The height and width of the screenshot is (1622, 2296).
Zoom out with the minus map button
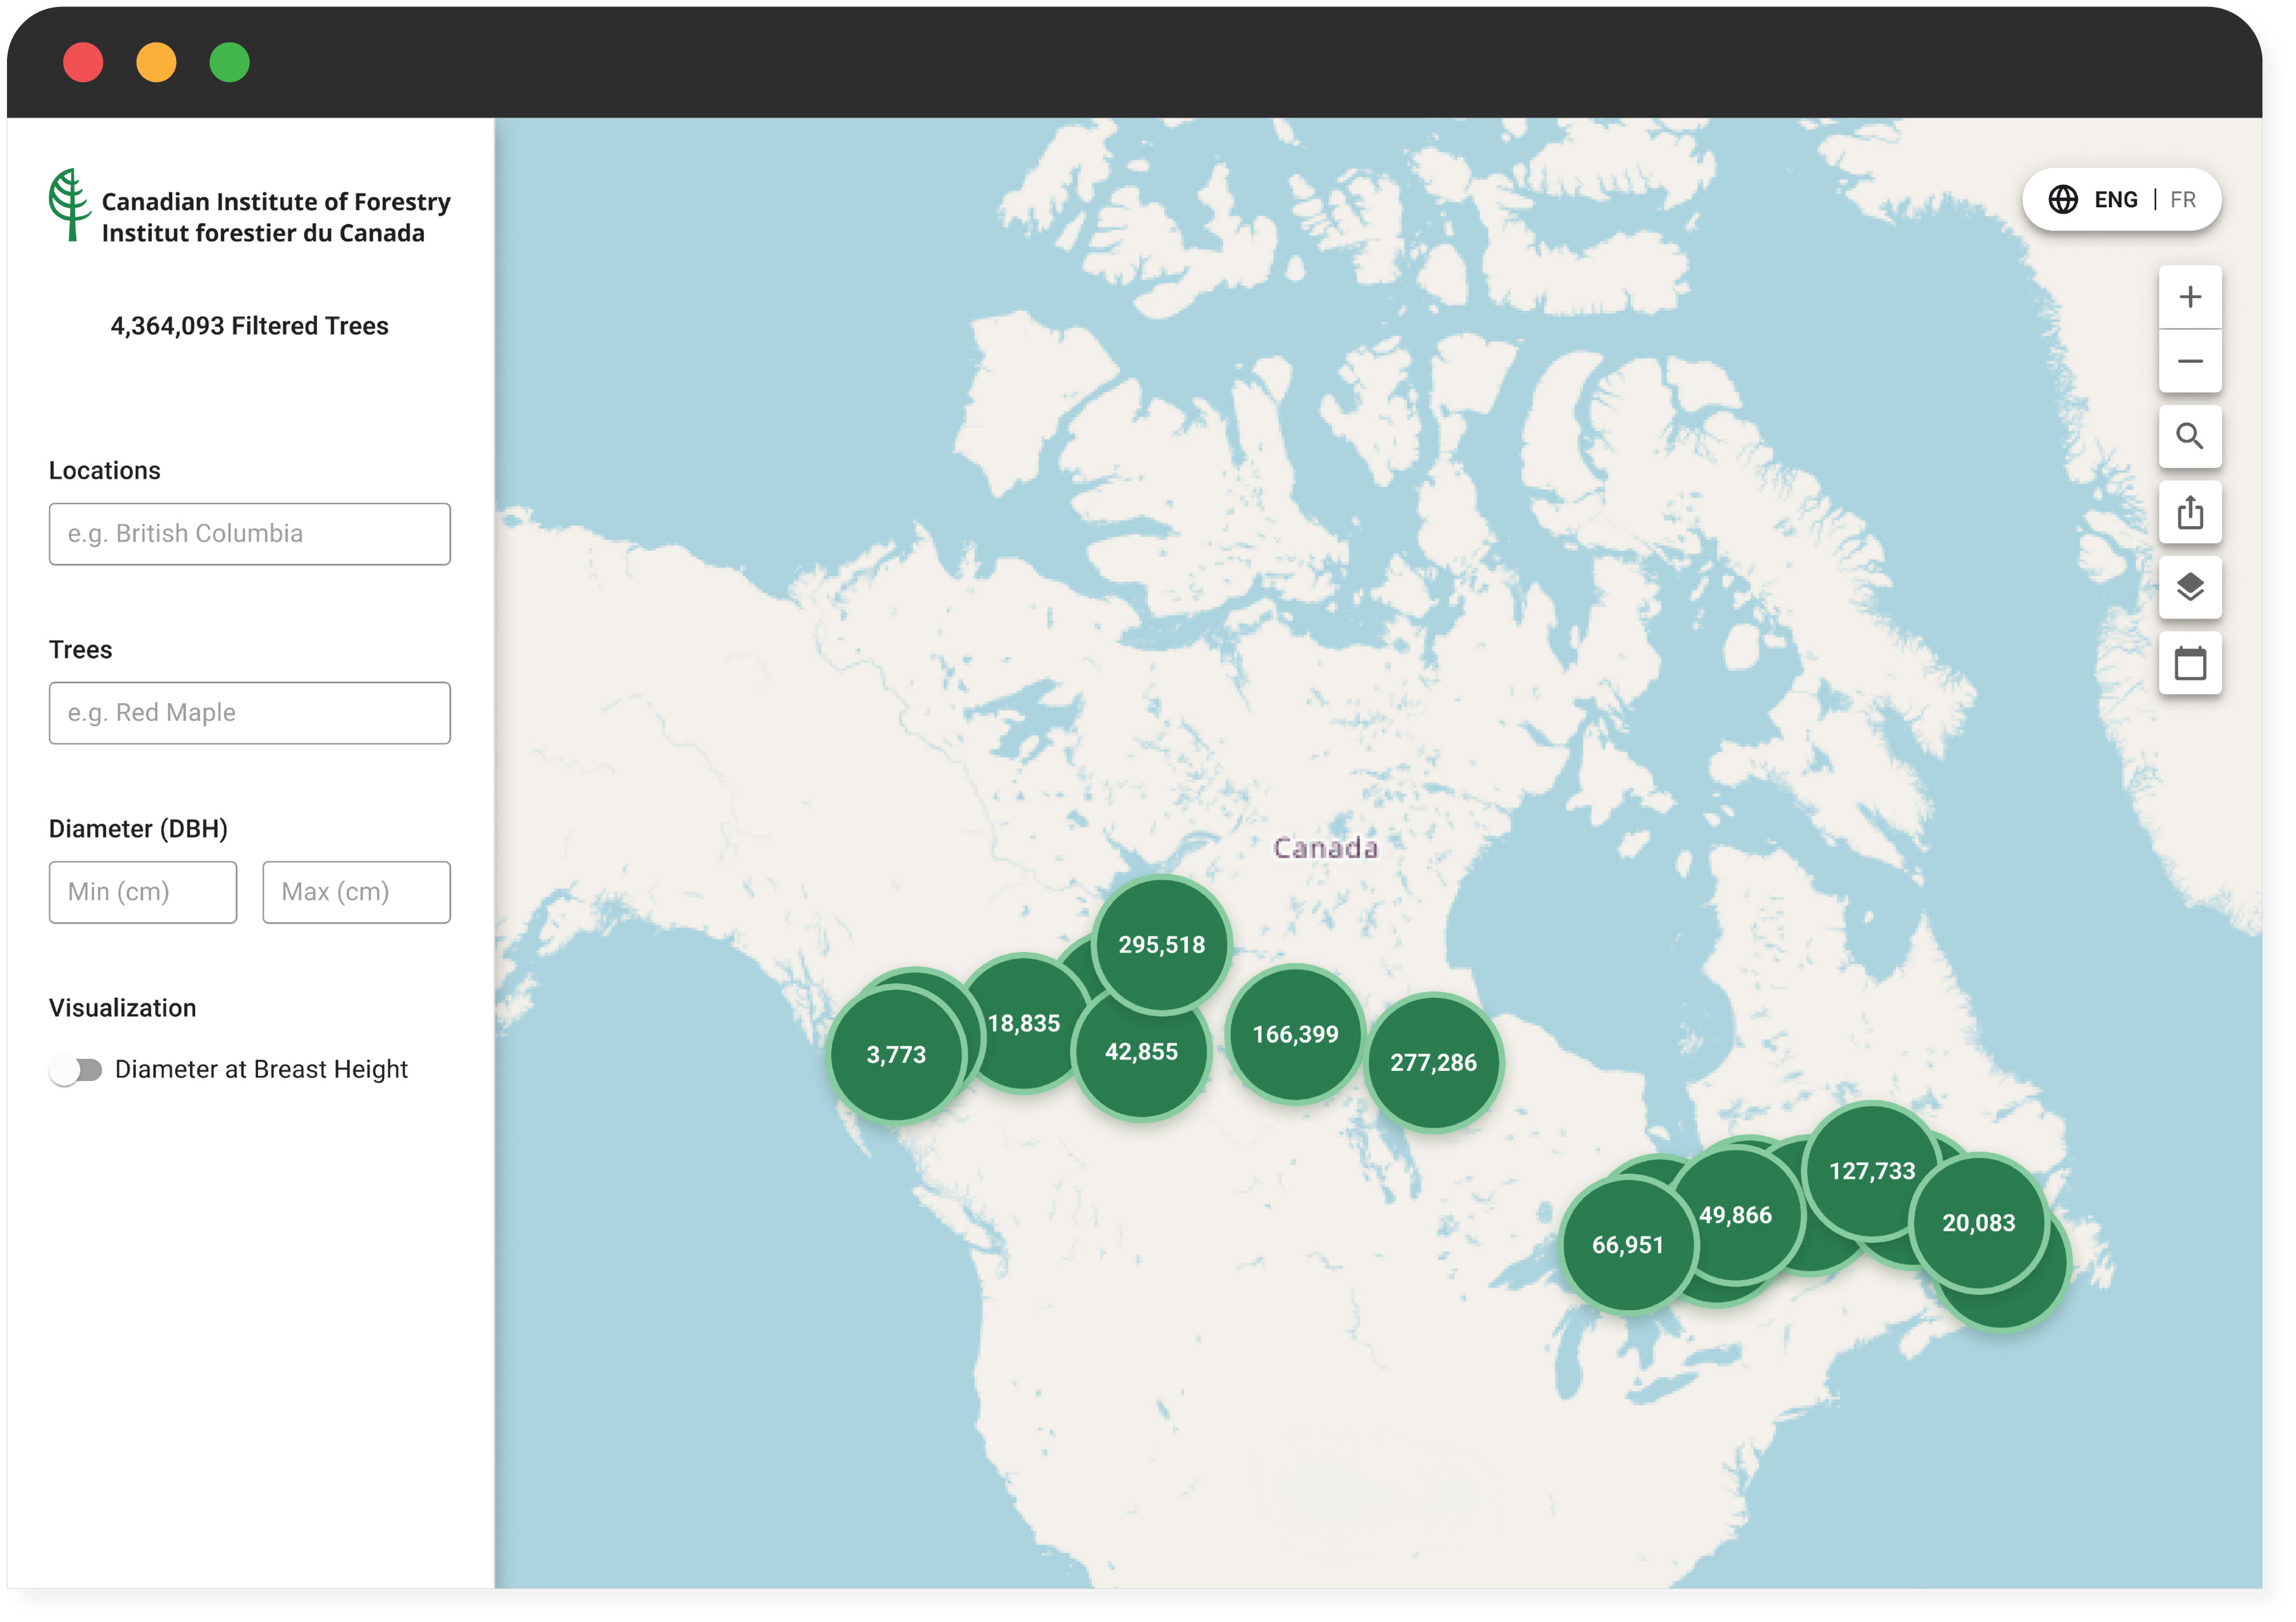2189,361
